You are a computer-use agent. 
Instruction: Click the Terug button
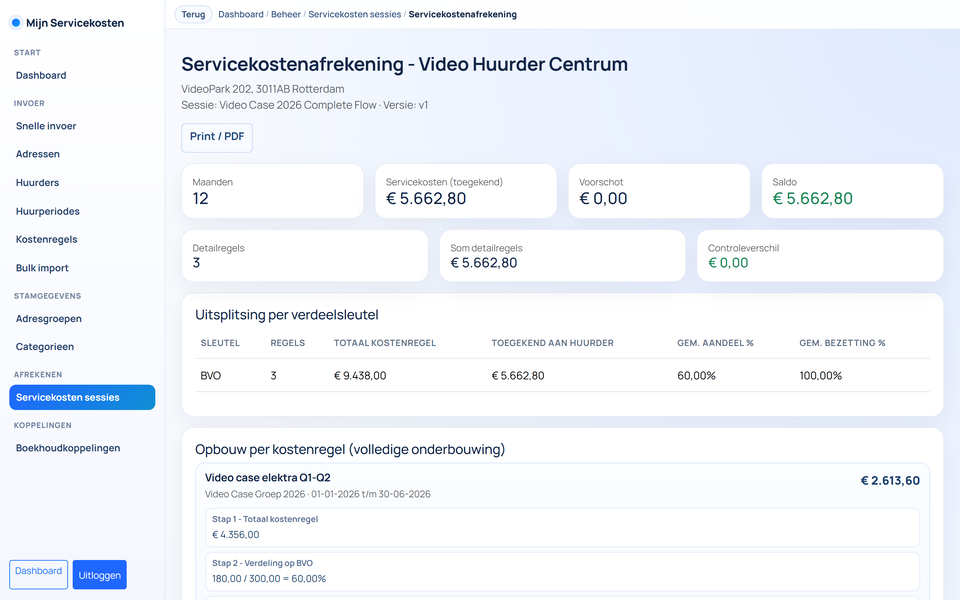point(193,14)
